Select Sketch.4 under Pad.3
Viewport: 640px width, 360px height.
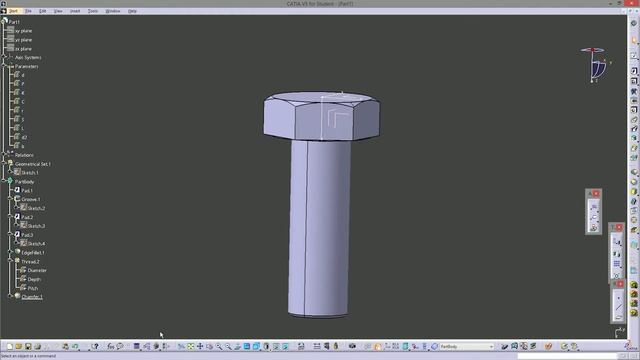coord(37,244)
